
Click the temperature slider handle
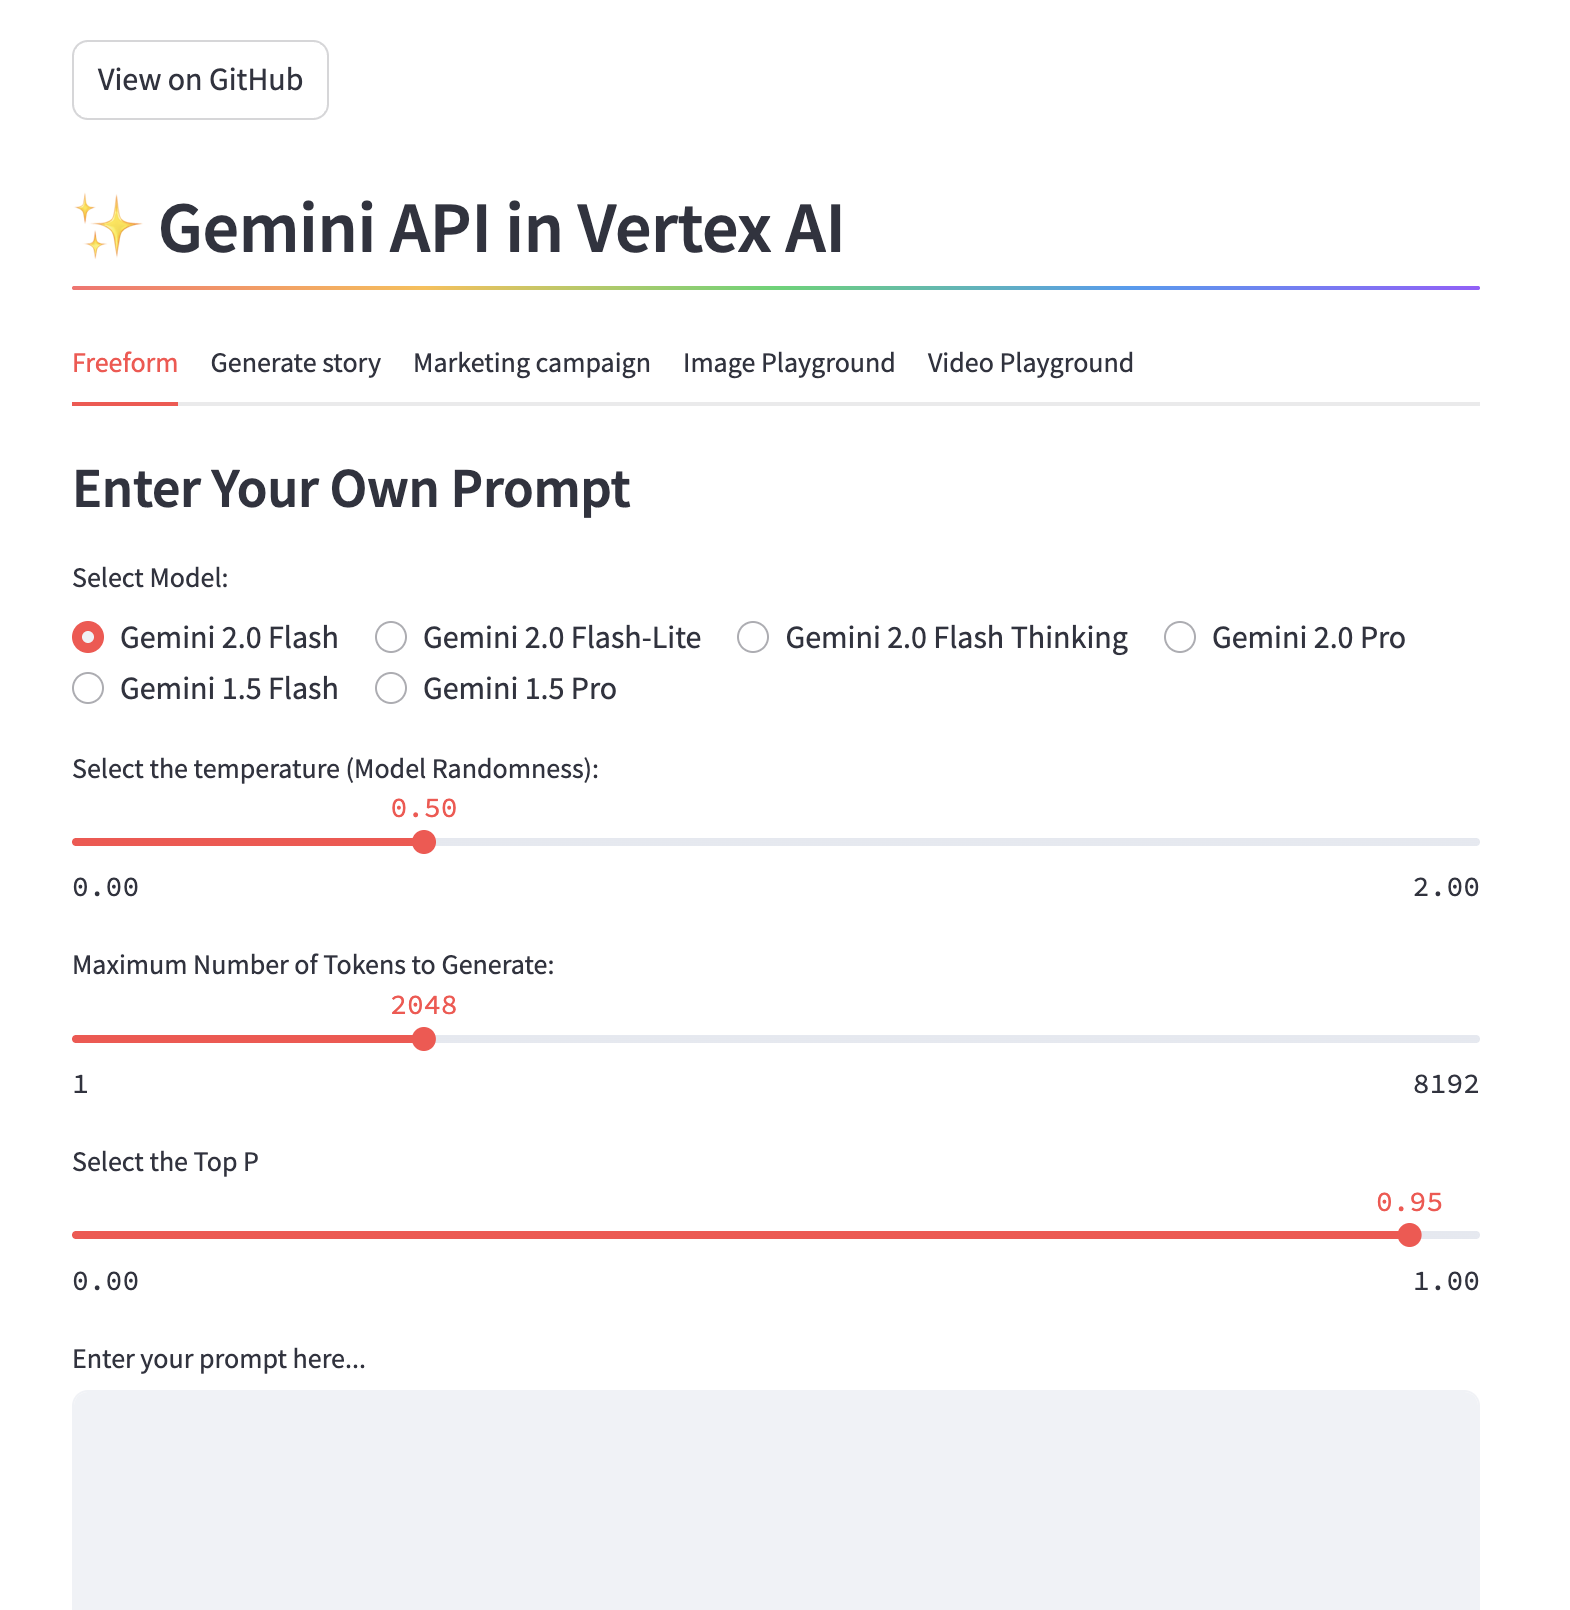click(424, 842)
